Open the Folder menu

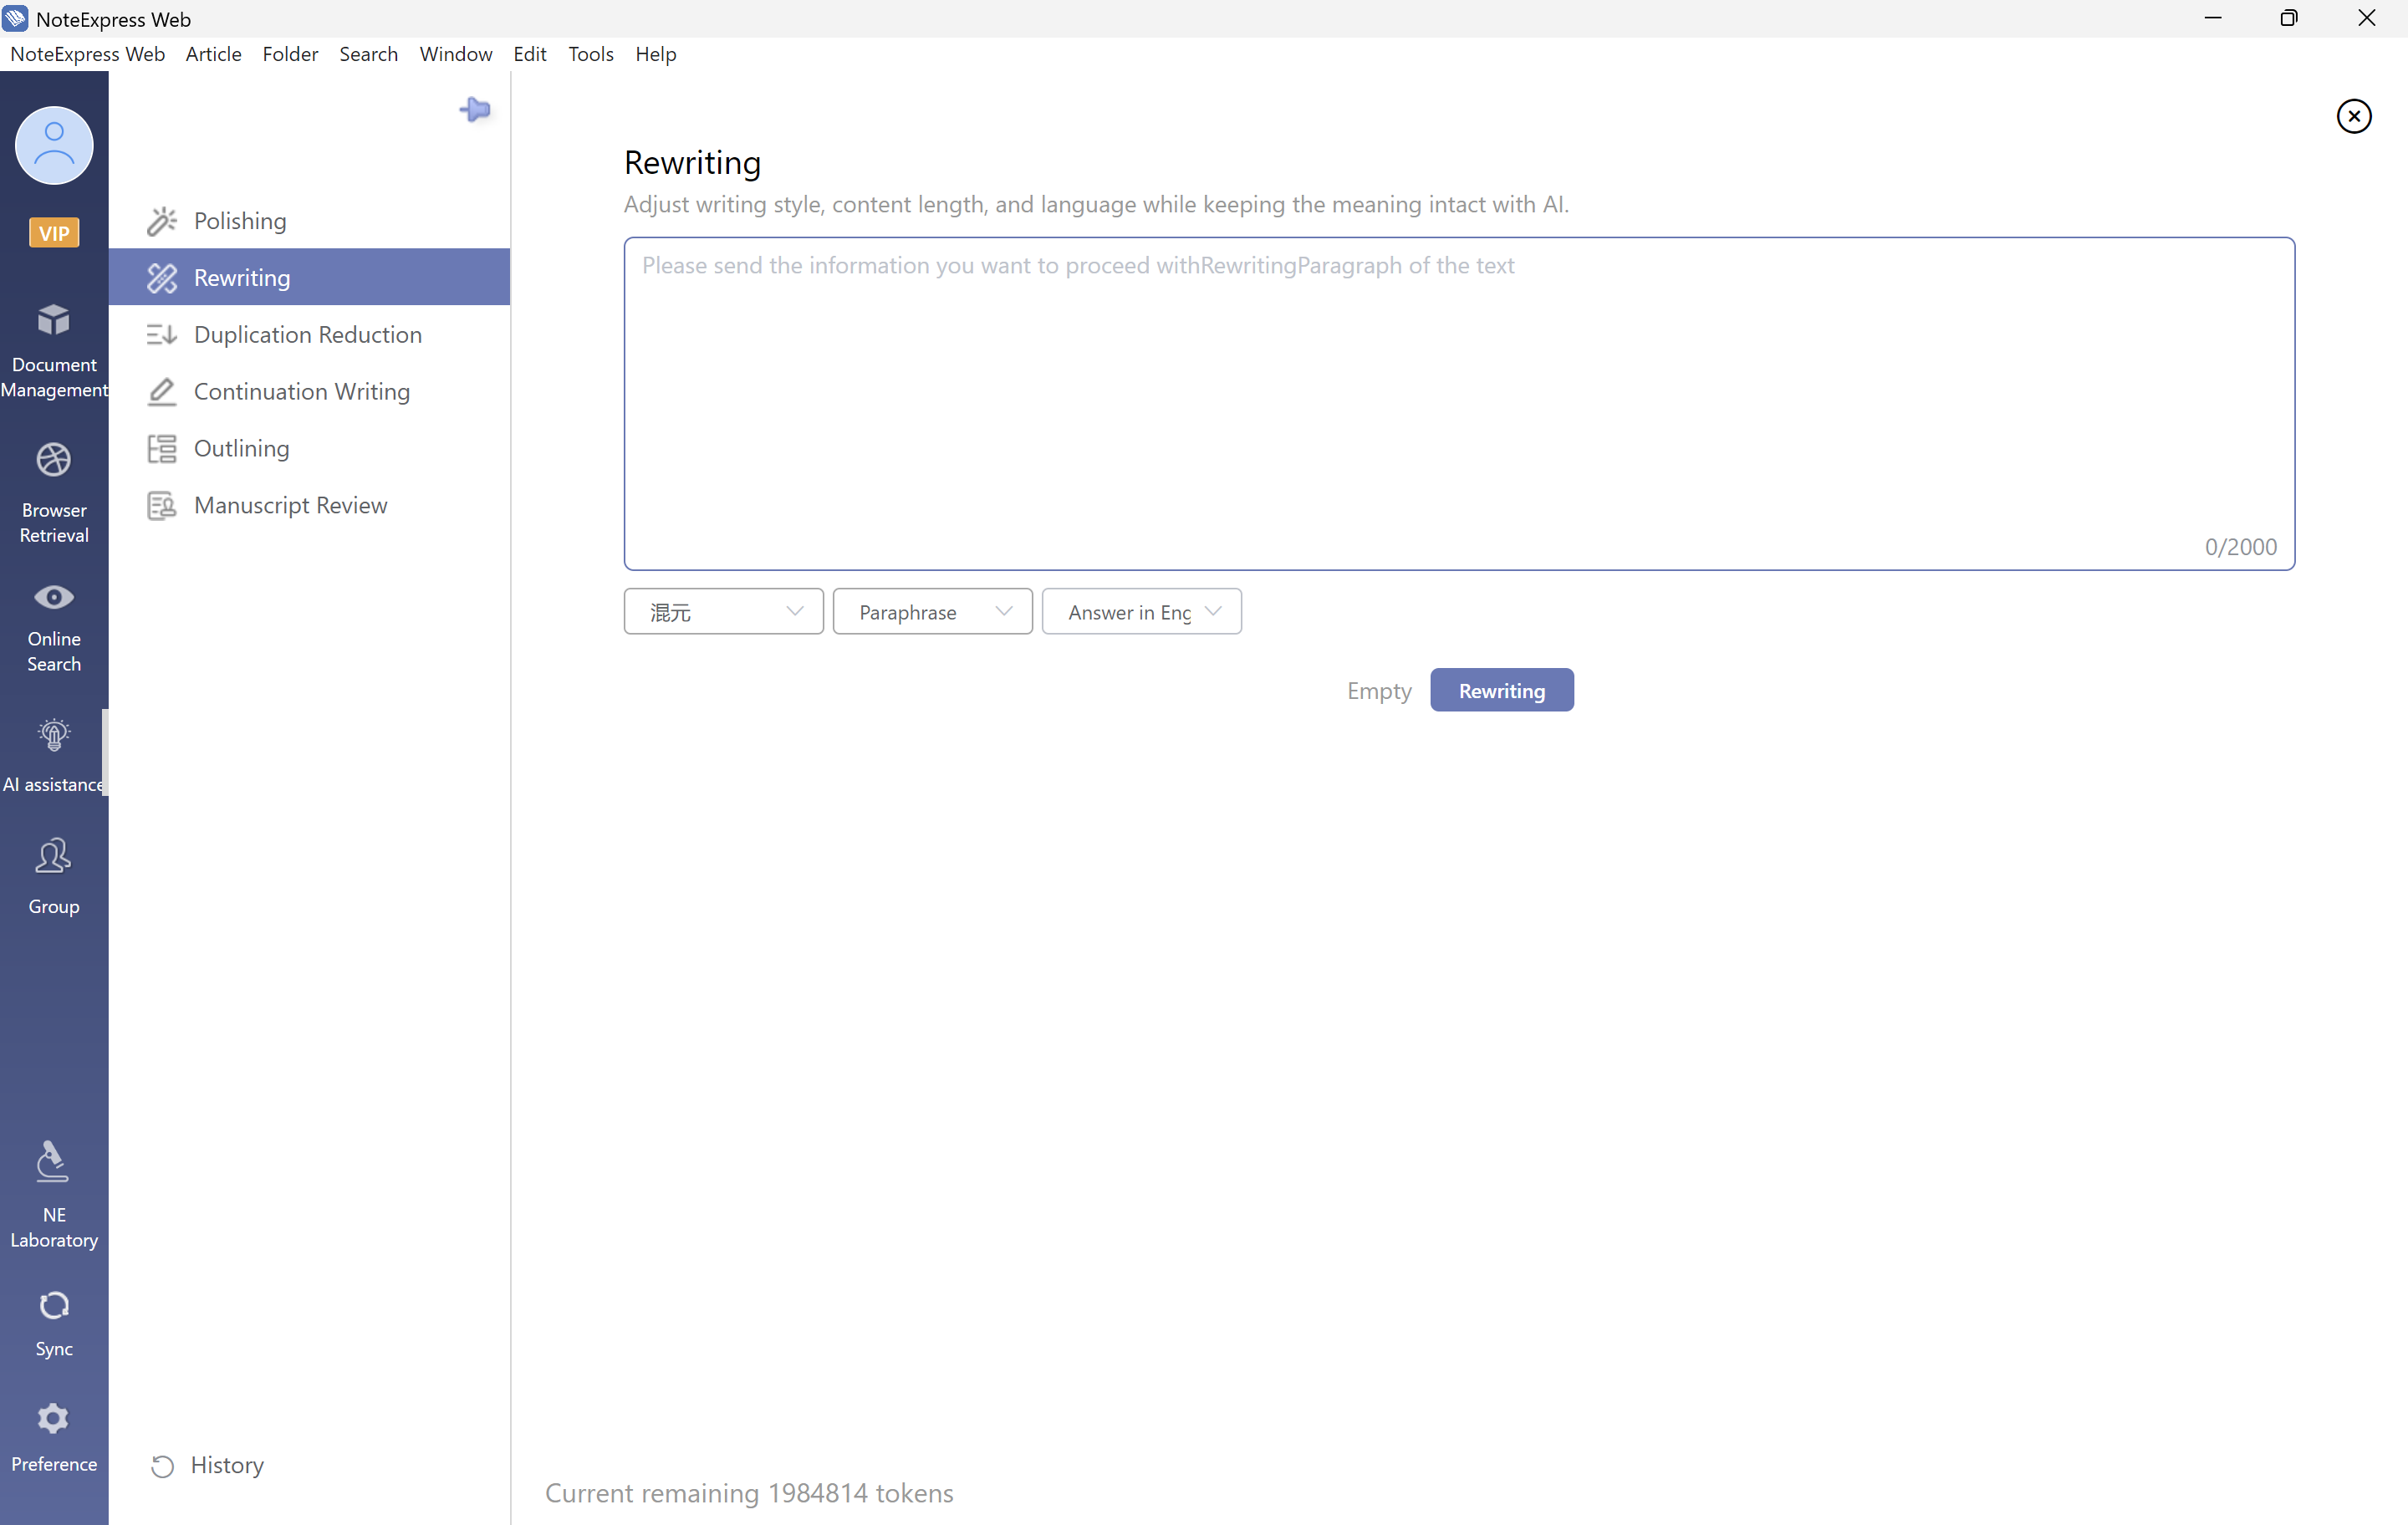pyautogui.click(x=290, y=54)
